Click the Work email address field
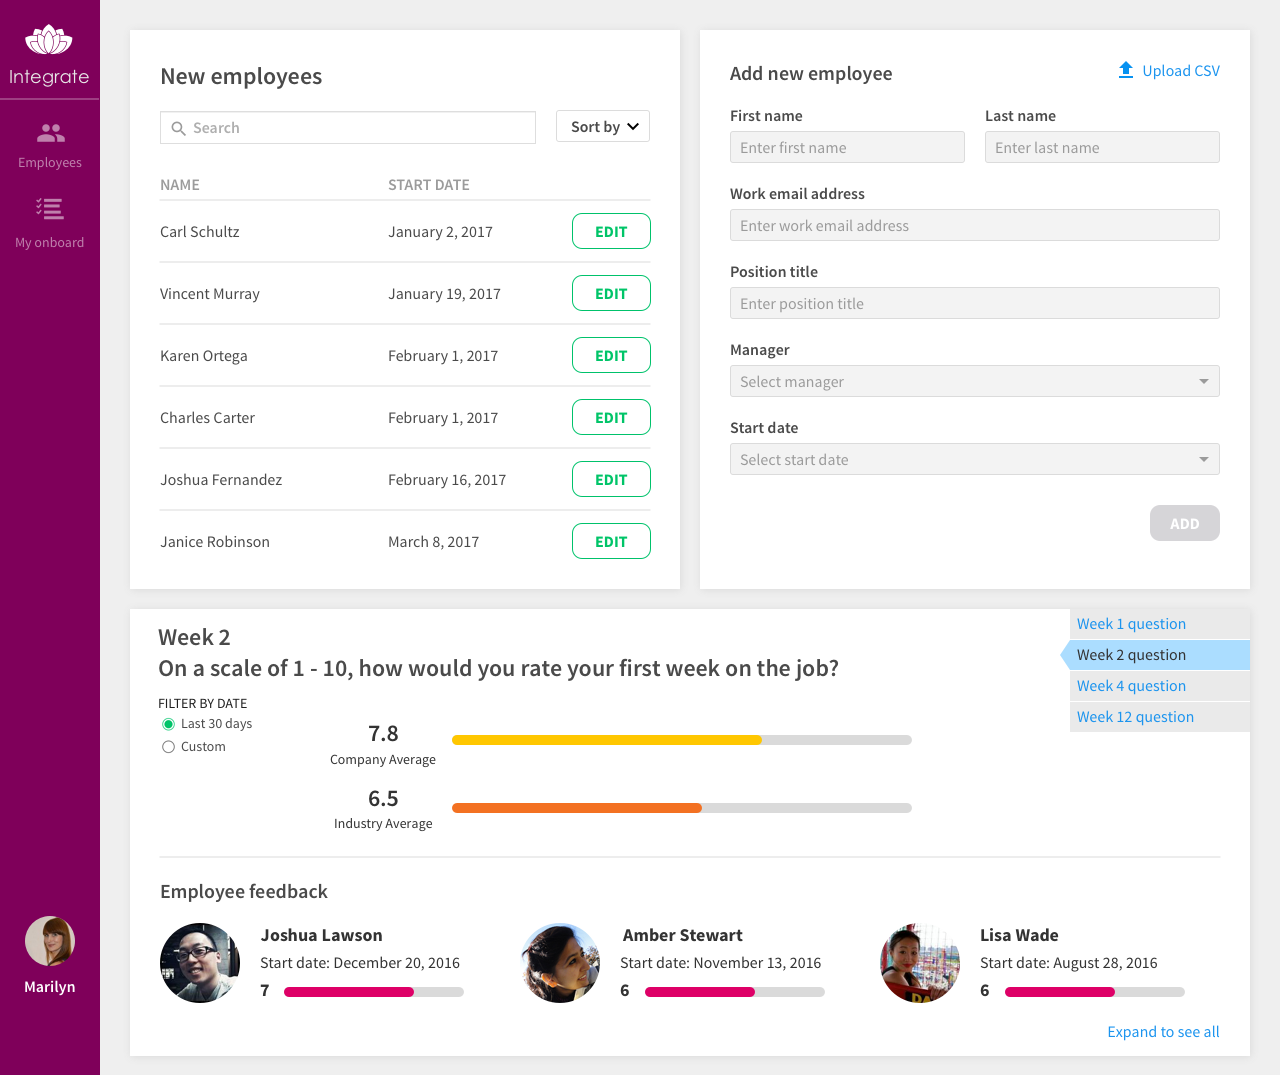1280x1075 pixels. 975,225
